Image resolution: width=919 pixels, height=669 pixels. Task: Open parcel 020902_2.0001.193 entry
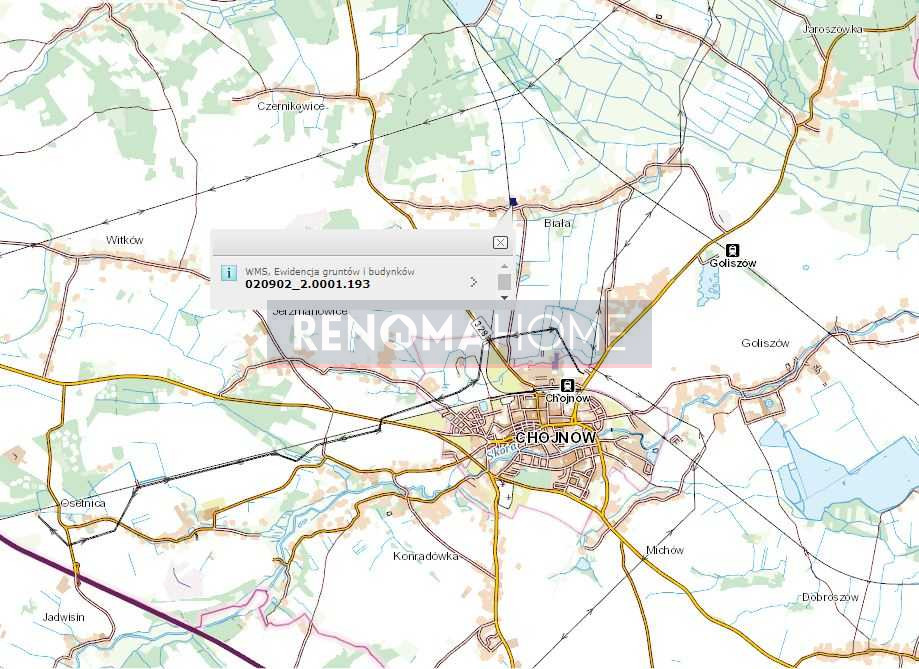pos(308,284)
